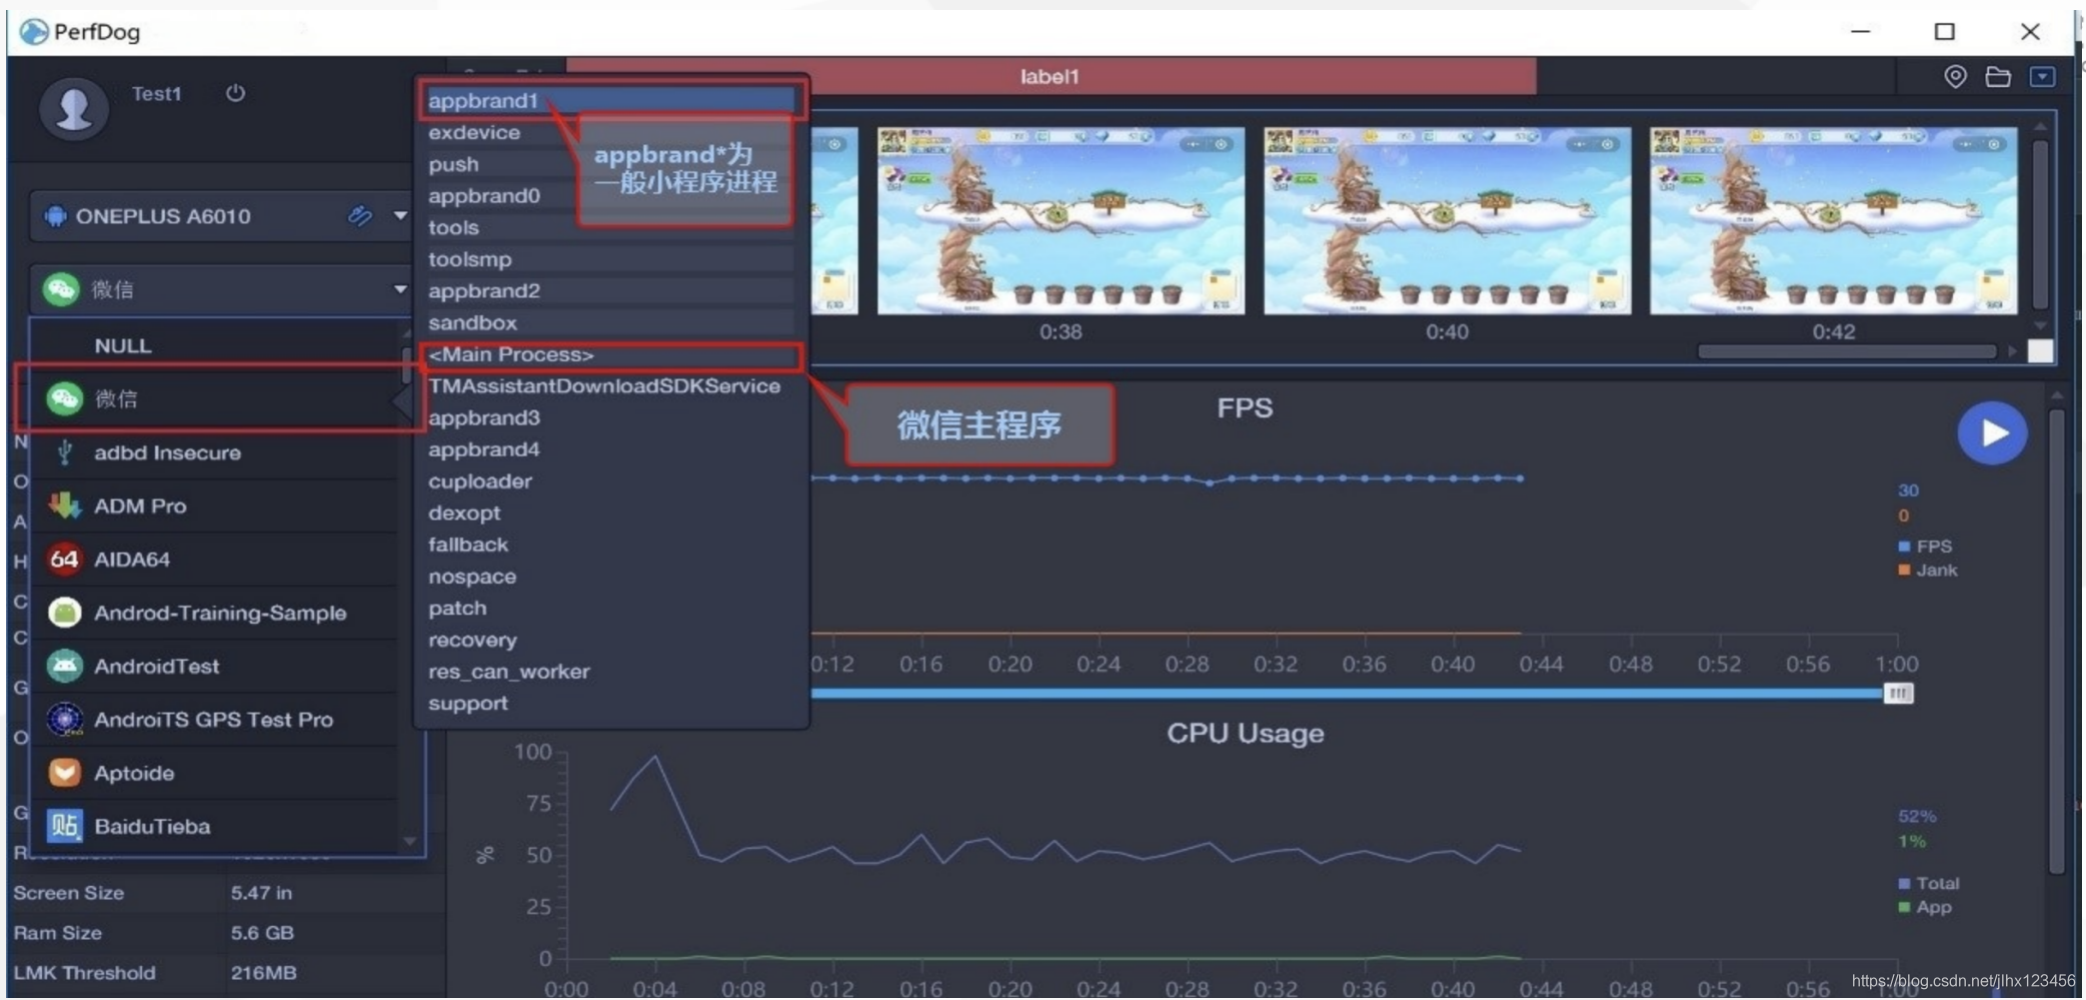Viewport: 2086px width, 1000px height.
Task: Choose Aptoide from the app list
Action: [x=215, y=773]
